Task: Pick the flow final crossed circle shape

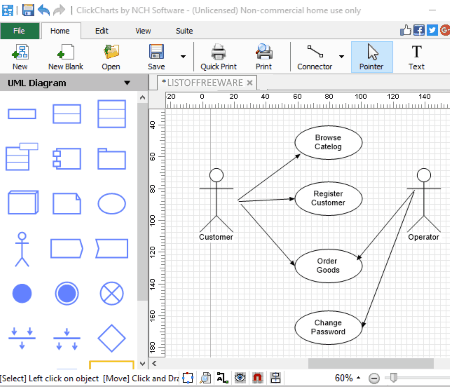Action: pos(112,294)
